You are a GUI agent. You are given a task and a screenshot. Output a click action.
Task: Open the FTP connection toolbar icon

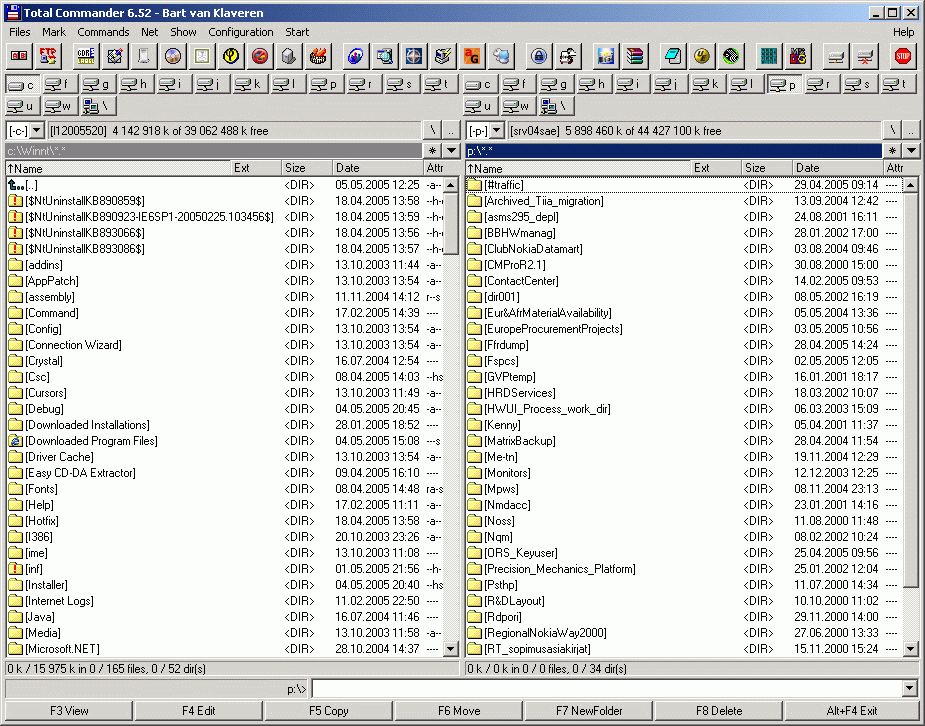[x=48, y=56]
